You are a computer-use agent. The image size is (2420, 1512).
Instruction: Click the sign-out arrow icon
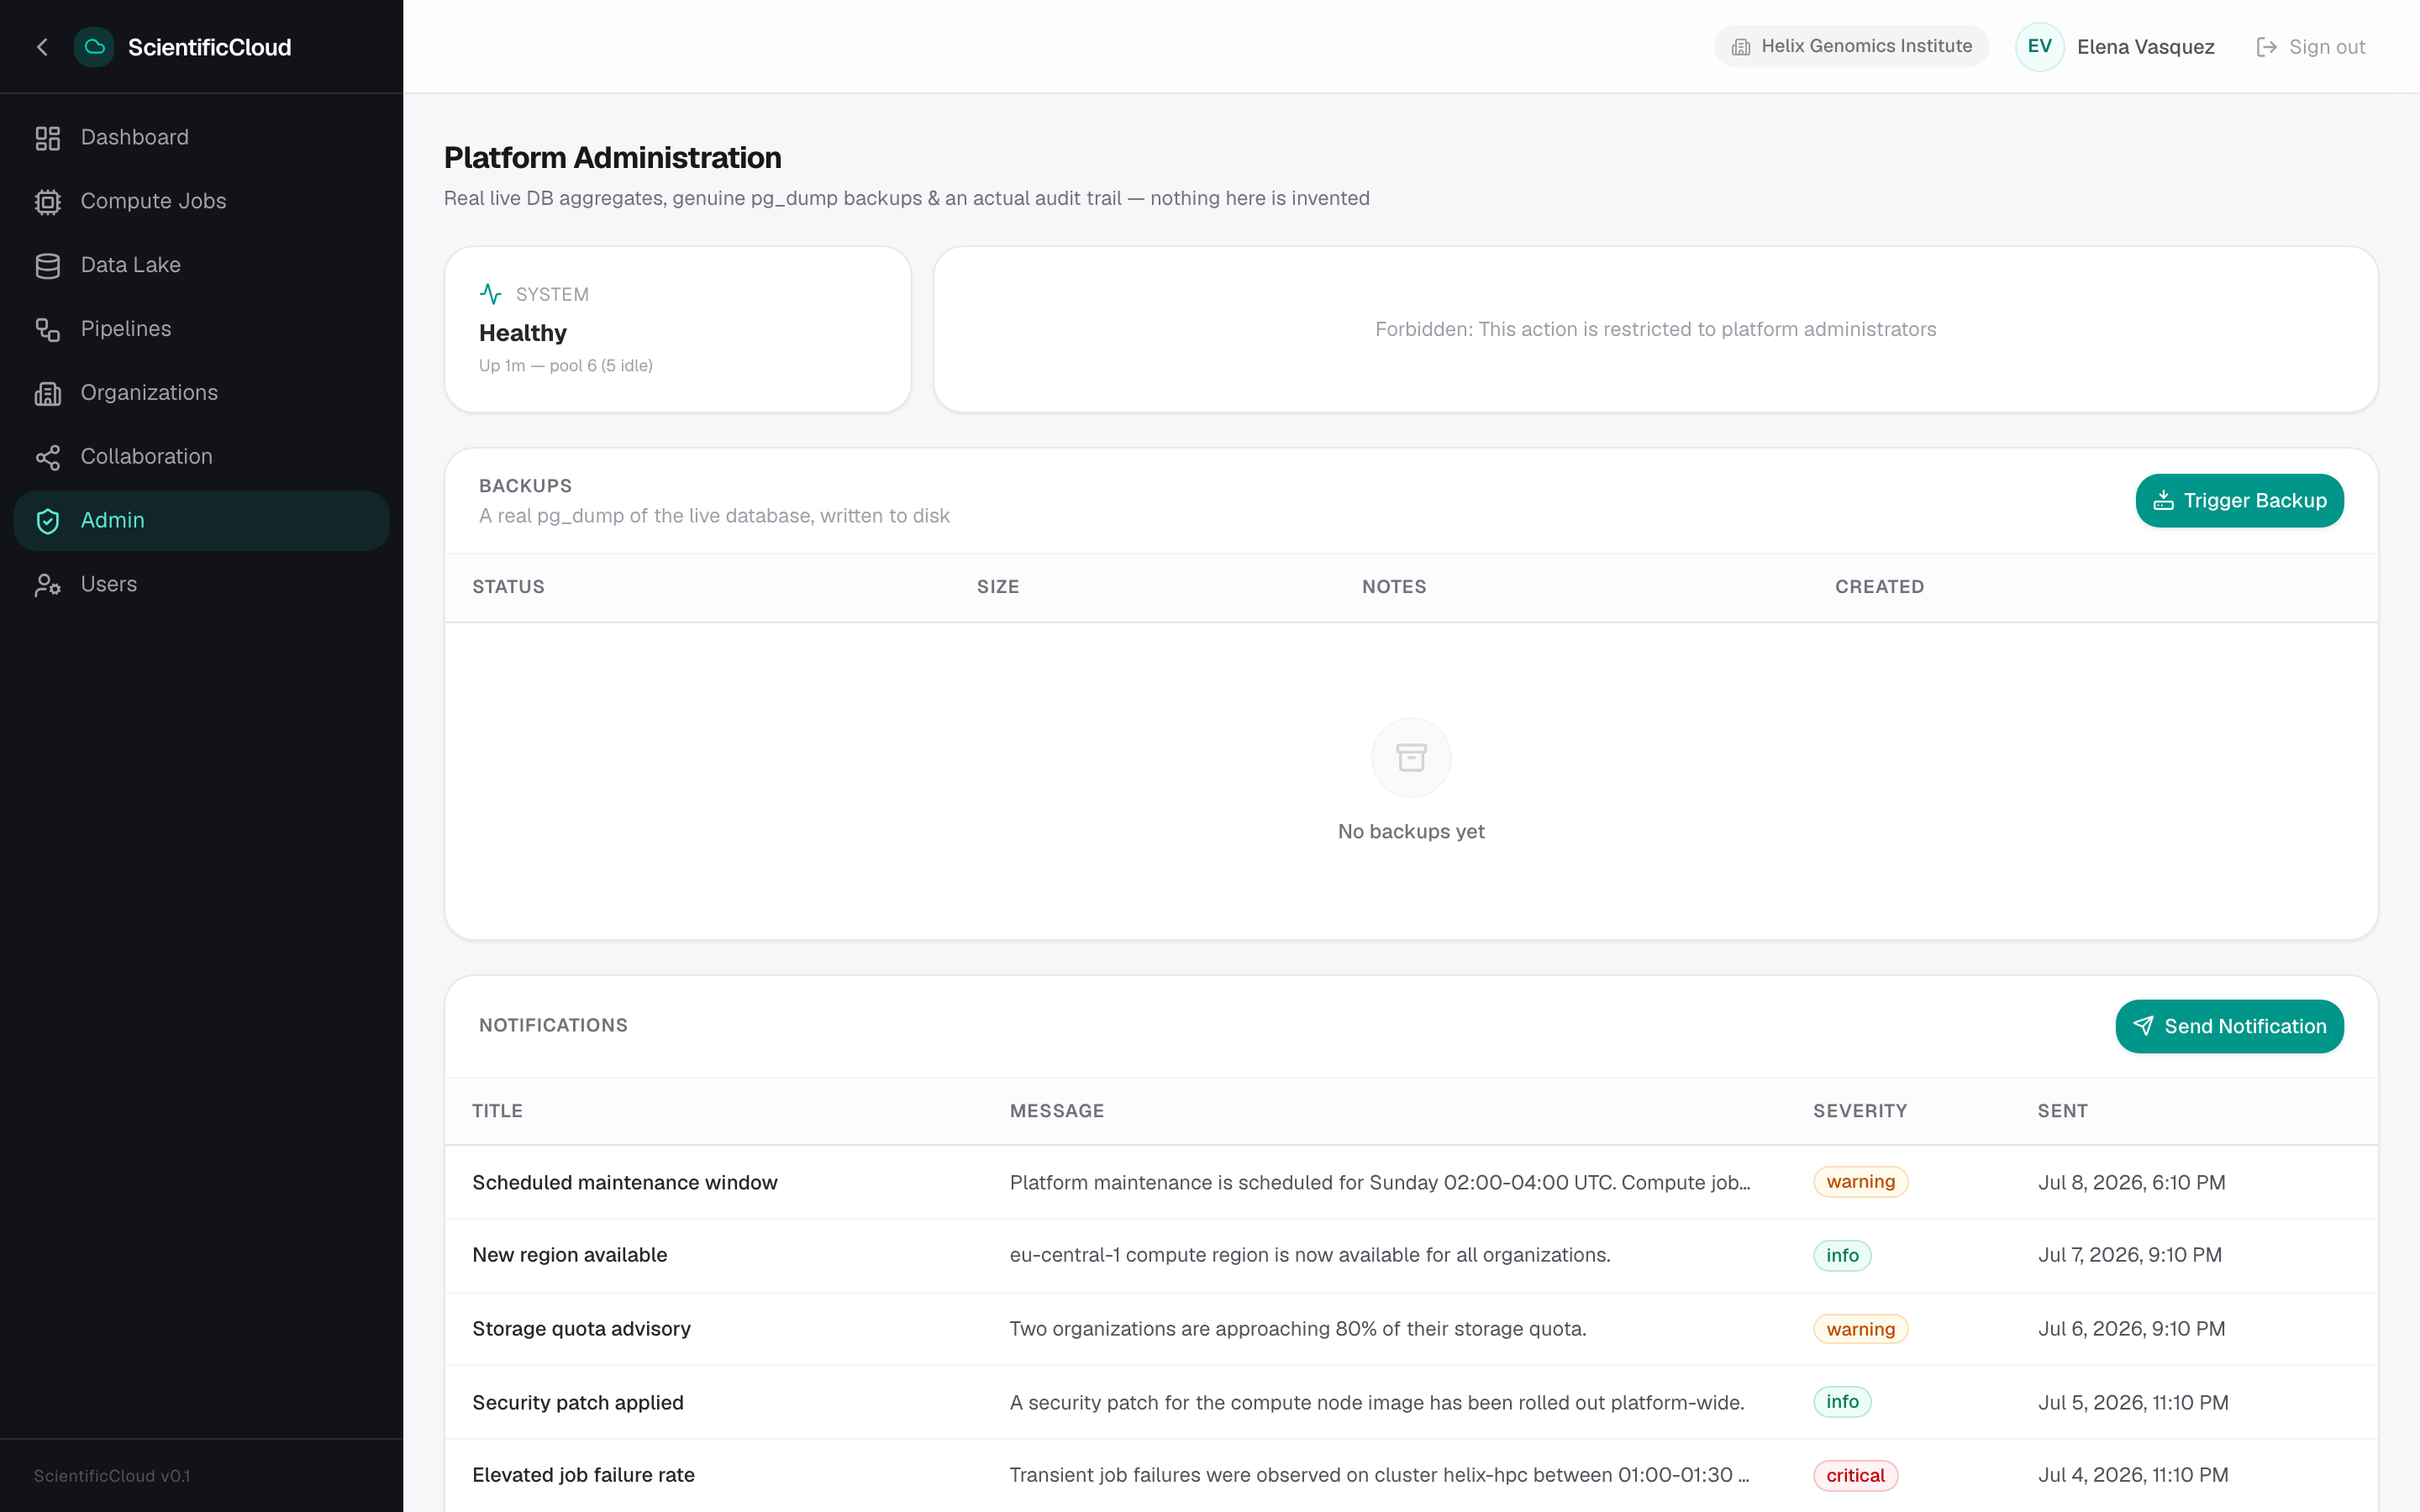2267,47
